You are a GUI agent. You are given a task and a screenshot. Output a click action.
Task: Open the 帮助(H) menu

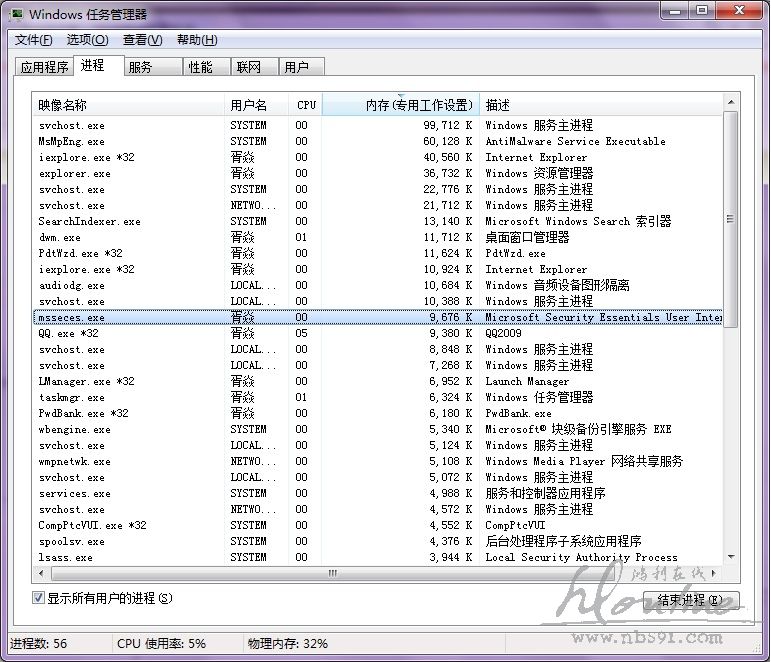click(196, 40)
